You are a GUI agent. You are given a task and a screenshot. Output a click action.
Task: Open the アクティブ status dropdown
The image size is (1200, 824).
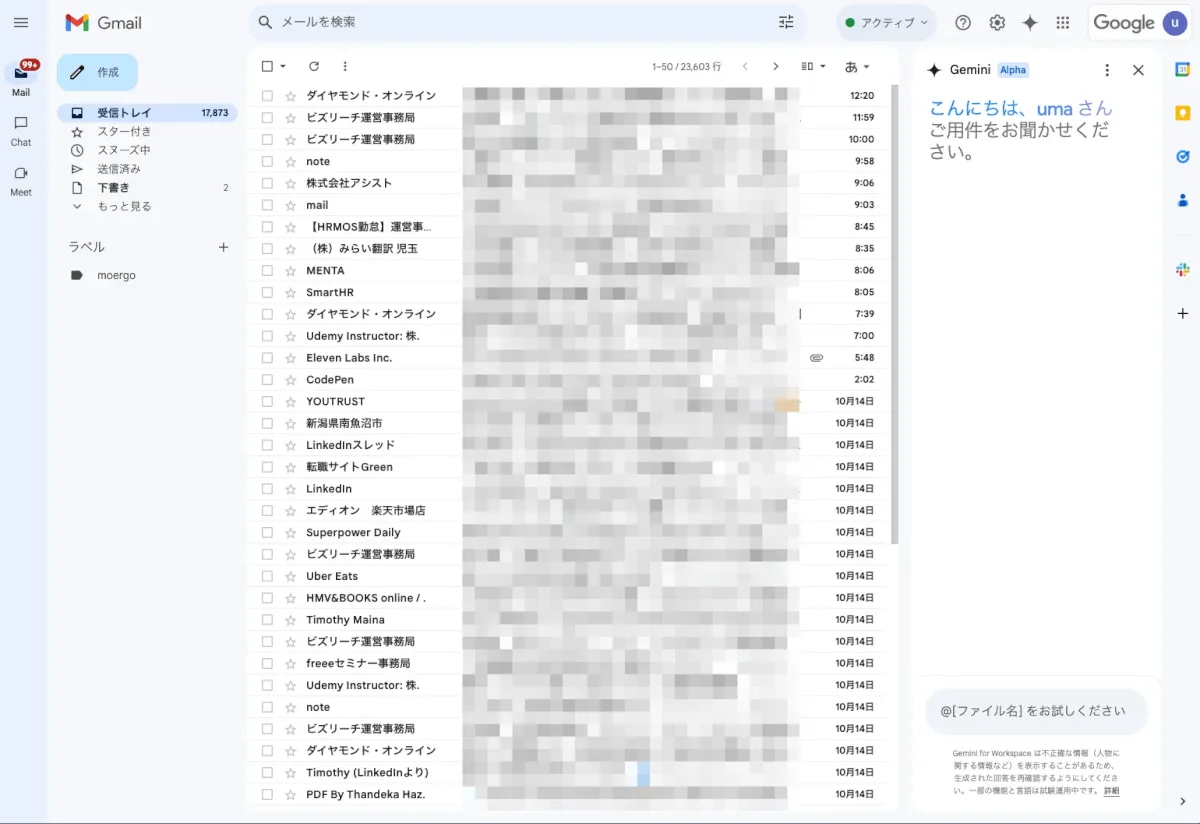pos(886,22)
